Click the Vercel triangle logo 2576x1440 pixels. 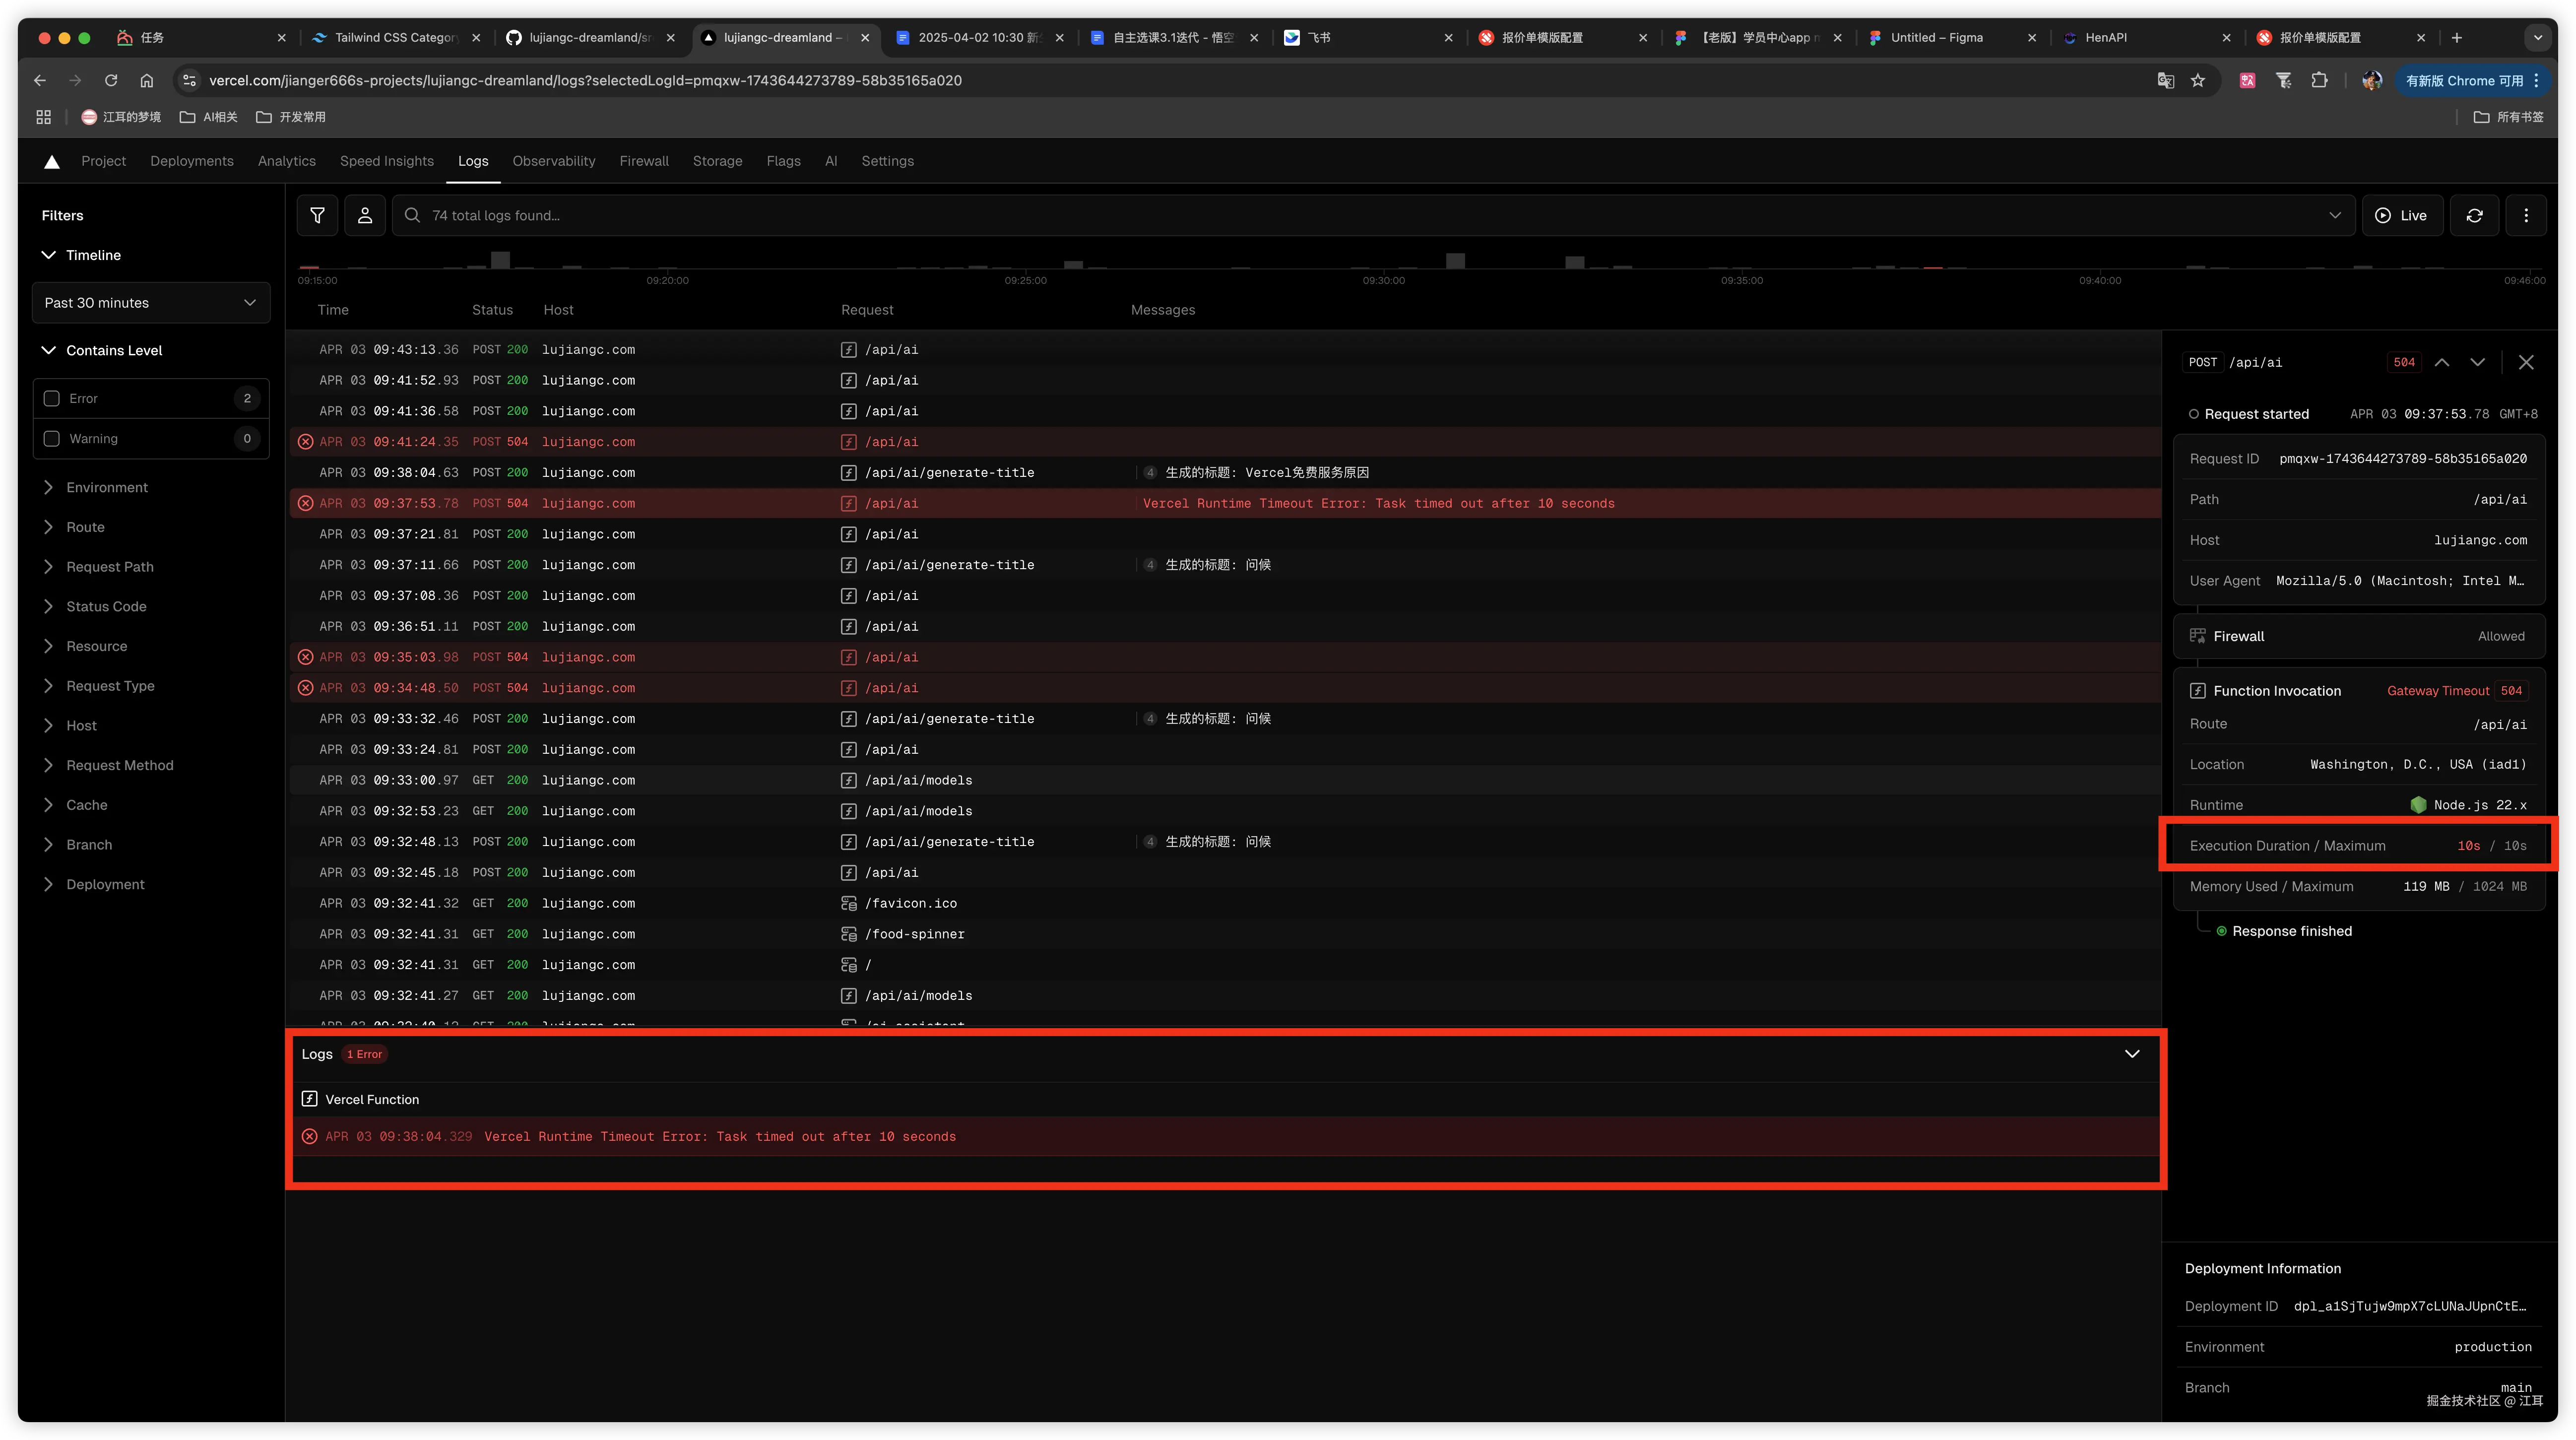click(x=52, y=161)
